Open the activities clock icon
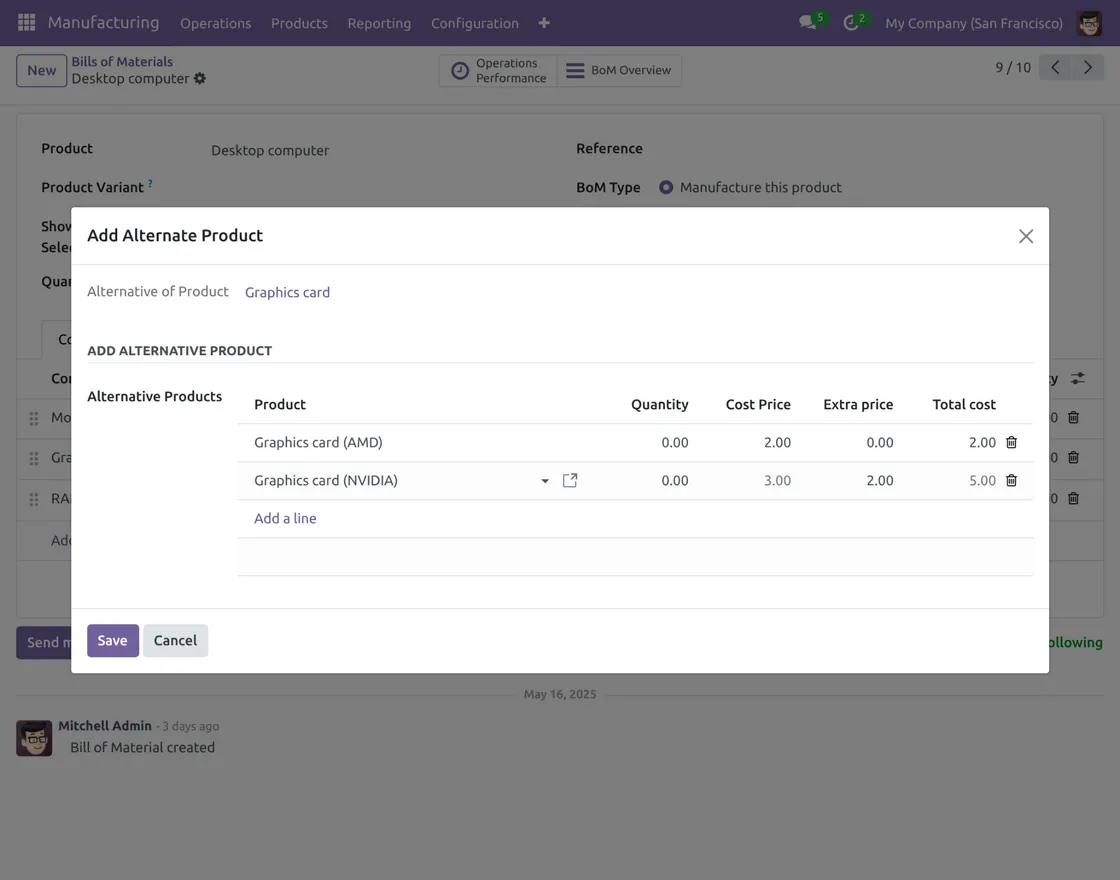The width and height of the screenshot is (1120, 880). click(851, 23)
